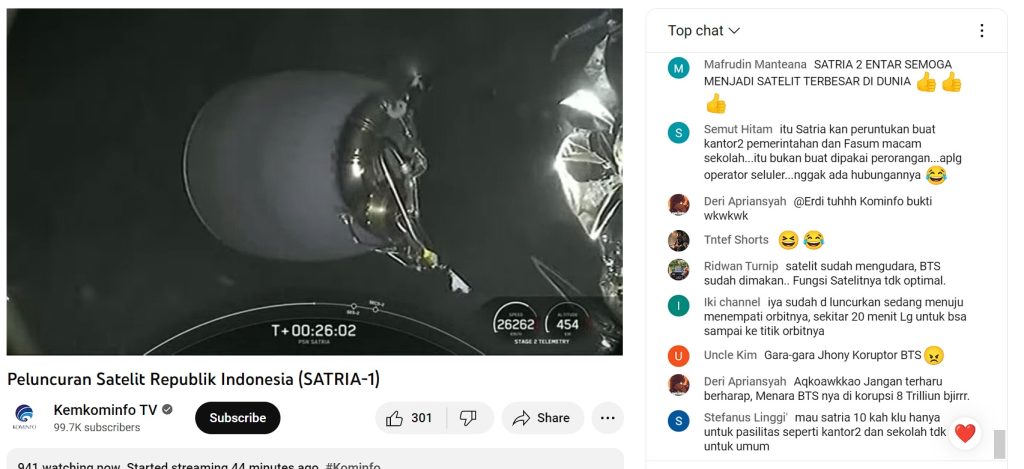1024x469 pixels.
Task: Open Tntef Shorts' chat avatar
Action: pos(679,240)
